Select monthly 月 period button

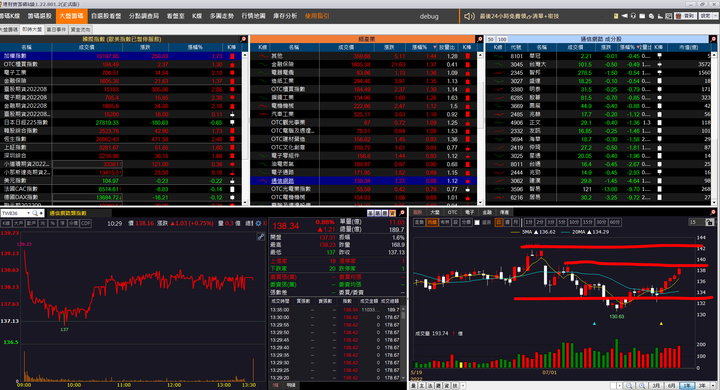(x=516, y=222)
